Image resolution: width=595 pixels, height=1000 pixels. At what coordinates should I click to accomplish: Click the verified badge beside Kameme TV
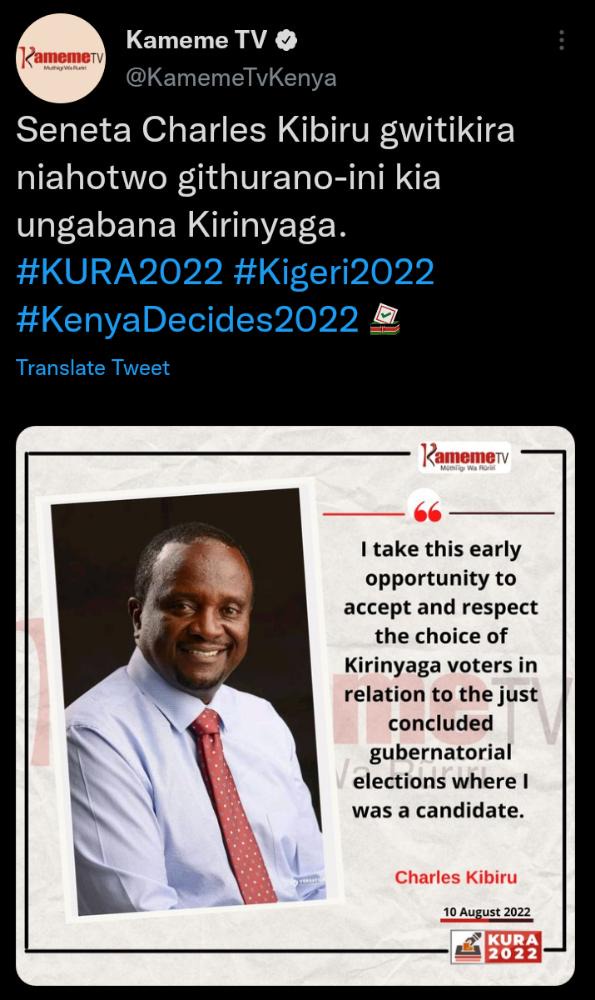pyautogui.click(x=286, y=40)
